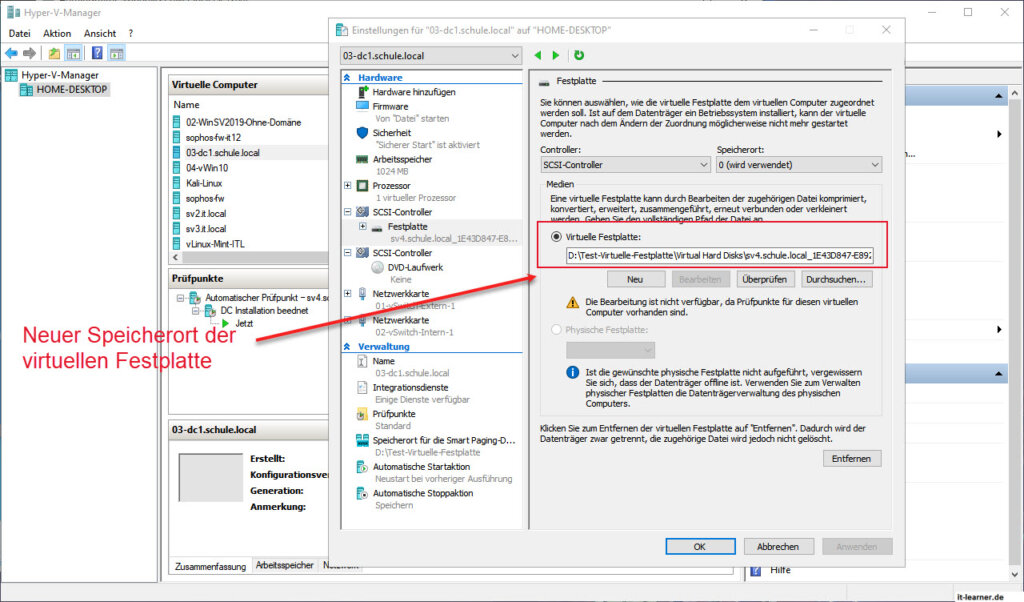Open the Aktion menu
The image size is (1024, 602).
(x=57, y=33)
